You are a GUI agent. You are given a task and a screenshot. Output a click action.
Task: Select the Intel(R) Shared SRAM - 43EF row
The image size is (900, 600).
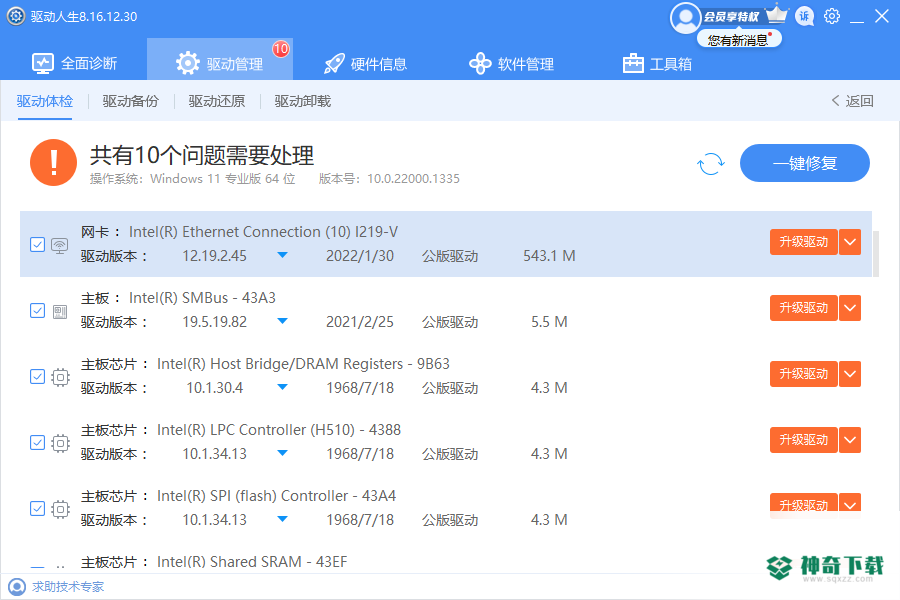click(x=446, y=561)
